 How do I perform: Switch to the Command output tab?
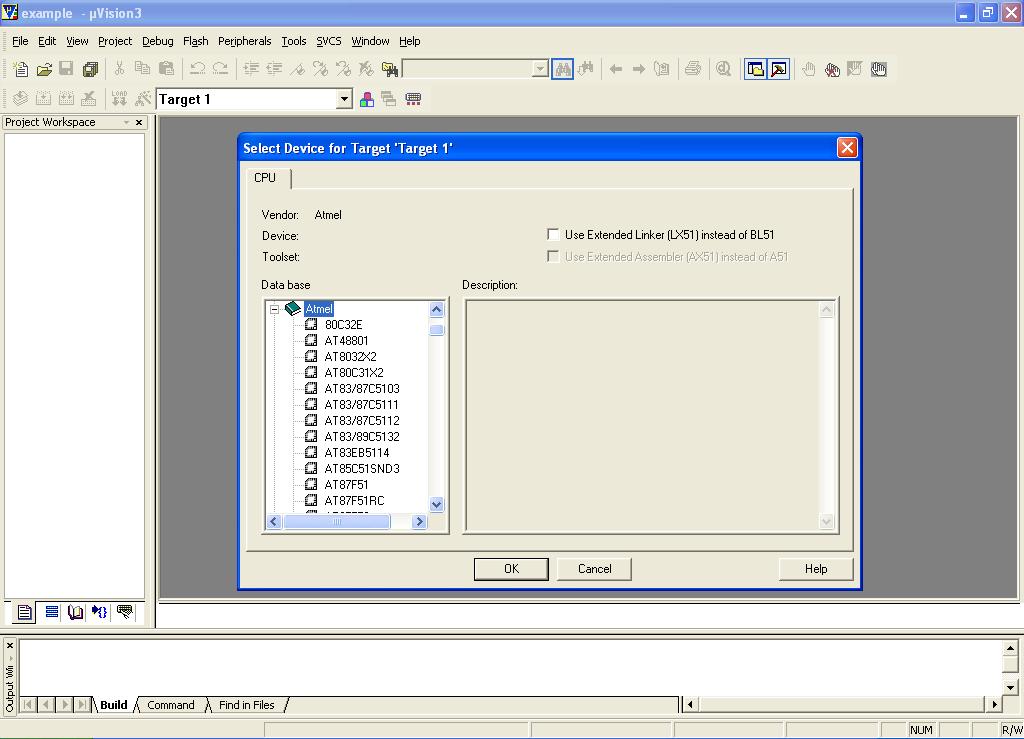171,705
